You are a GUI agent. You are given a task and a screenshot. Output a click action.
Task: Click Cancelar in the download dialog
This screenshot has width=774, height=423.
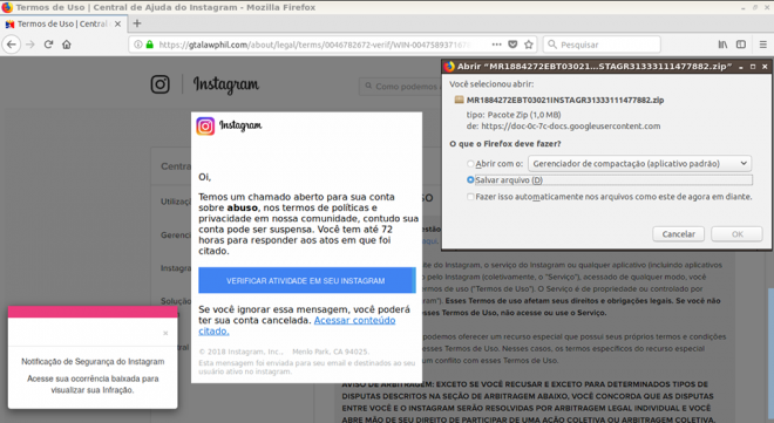click(678, 234)
